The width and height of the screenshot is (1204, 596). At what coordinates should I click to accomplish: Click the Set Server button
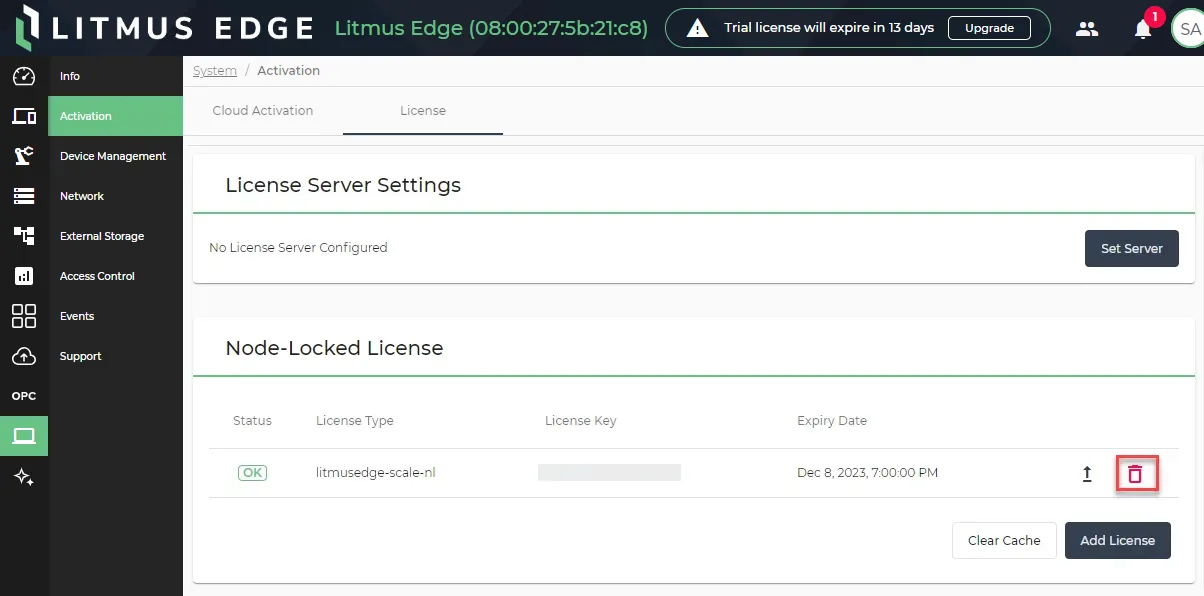1131,248
